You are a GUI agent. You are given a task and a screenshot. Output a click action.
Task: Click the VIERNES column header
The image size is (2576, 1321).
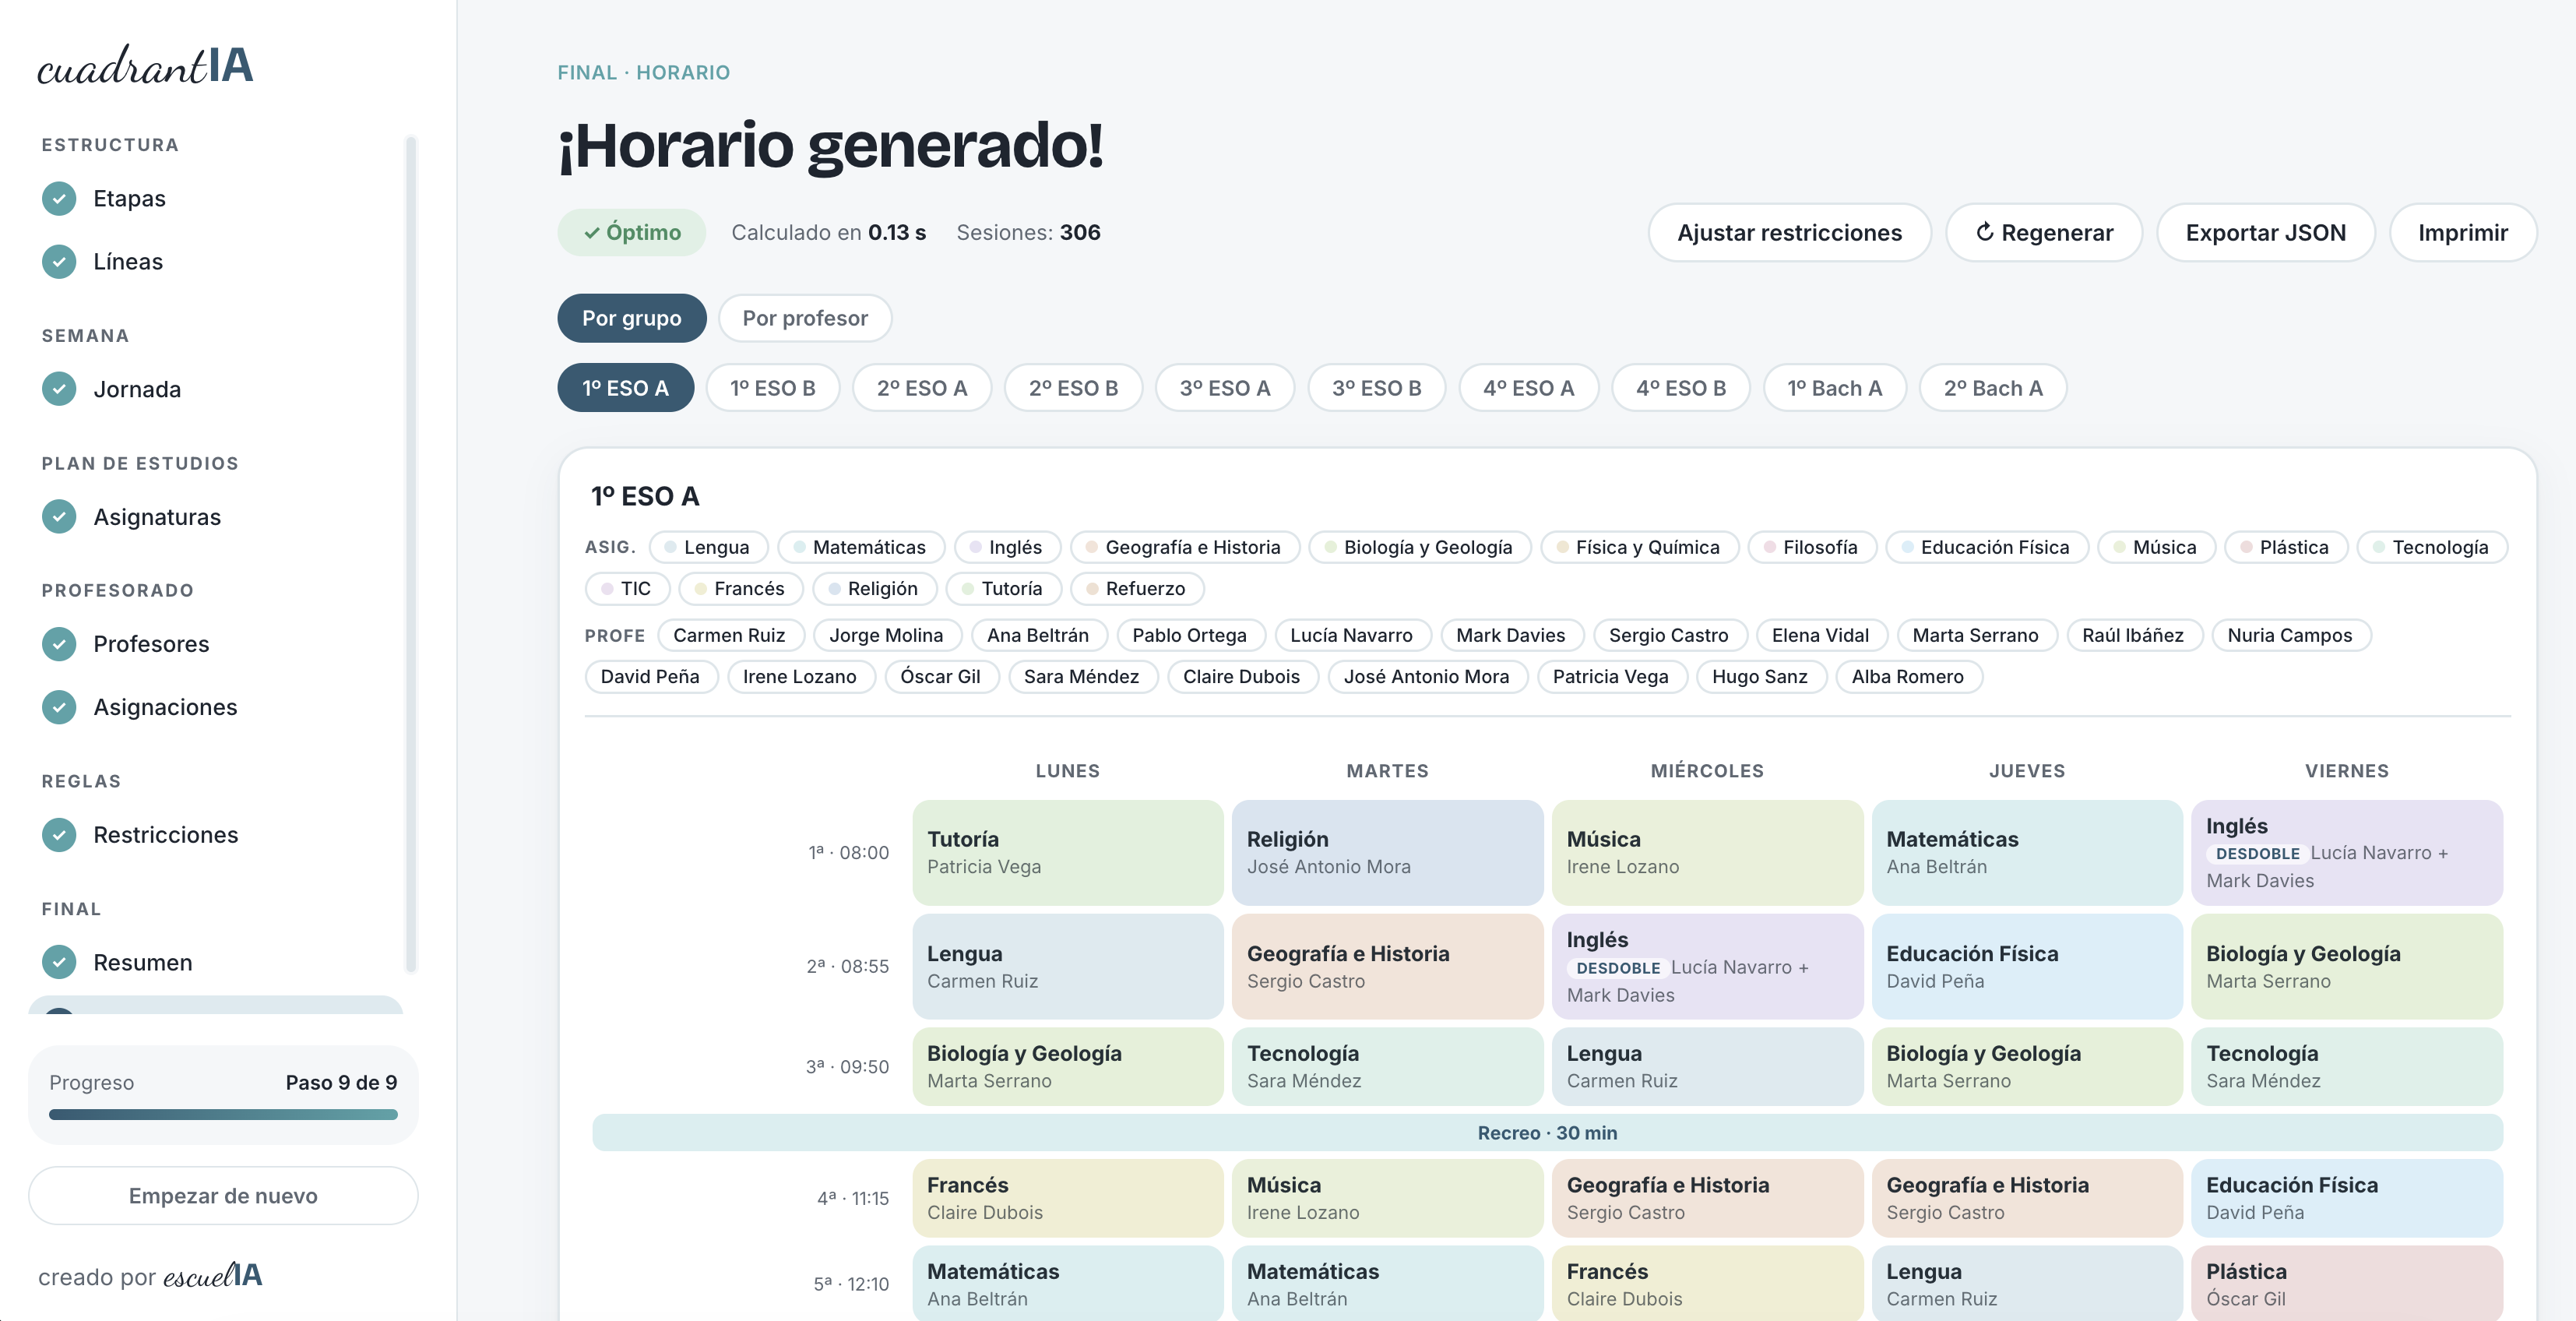(x=2346, y=771)
